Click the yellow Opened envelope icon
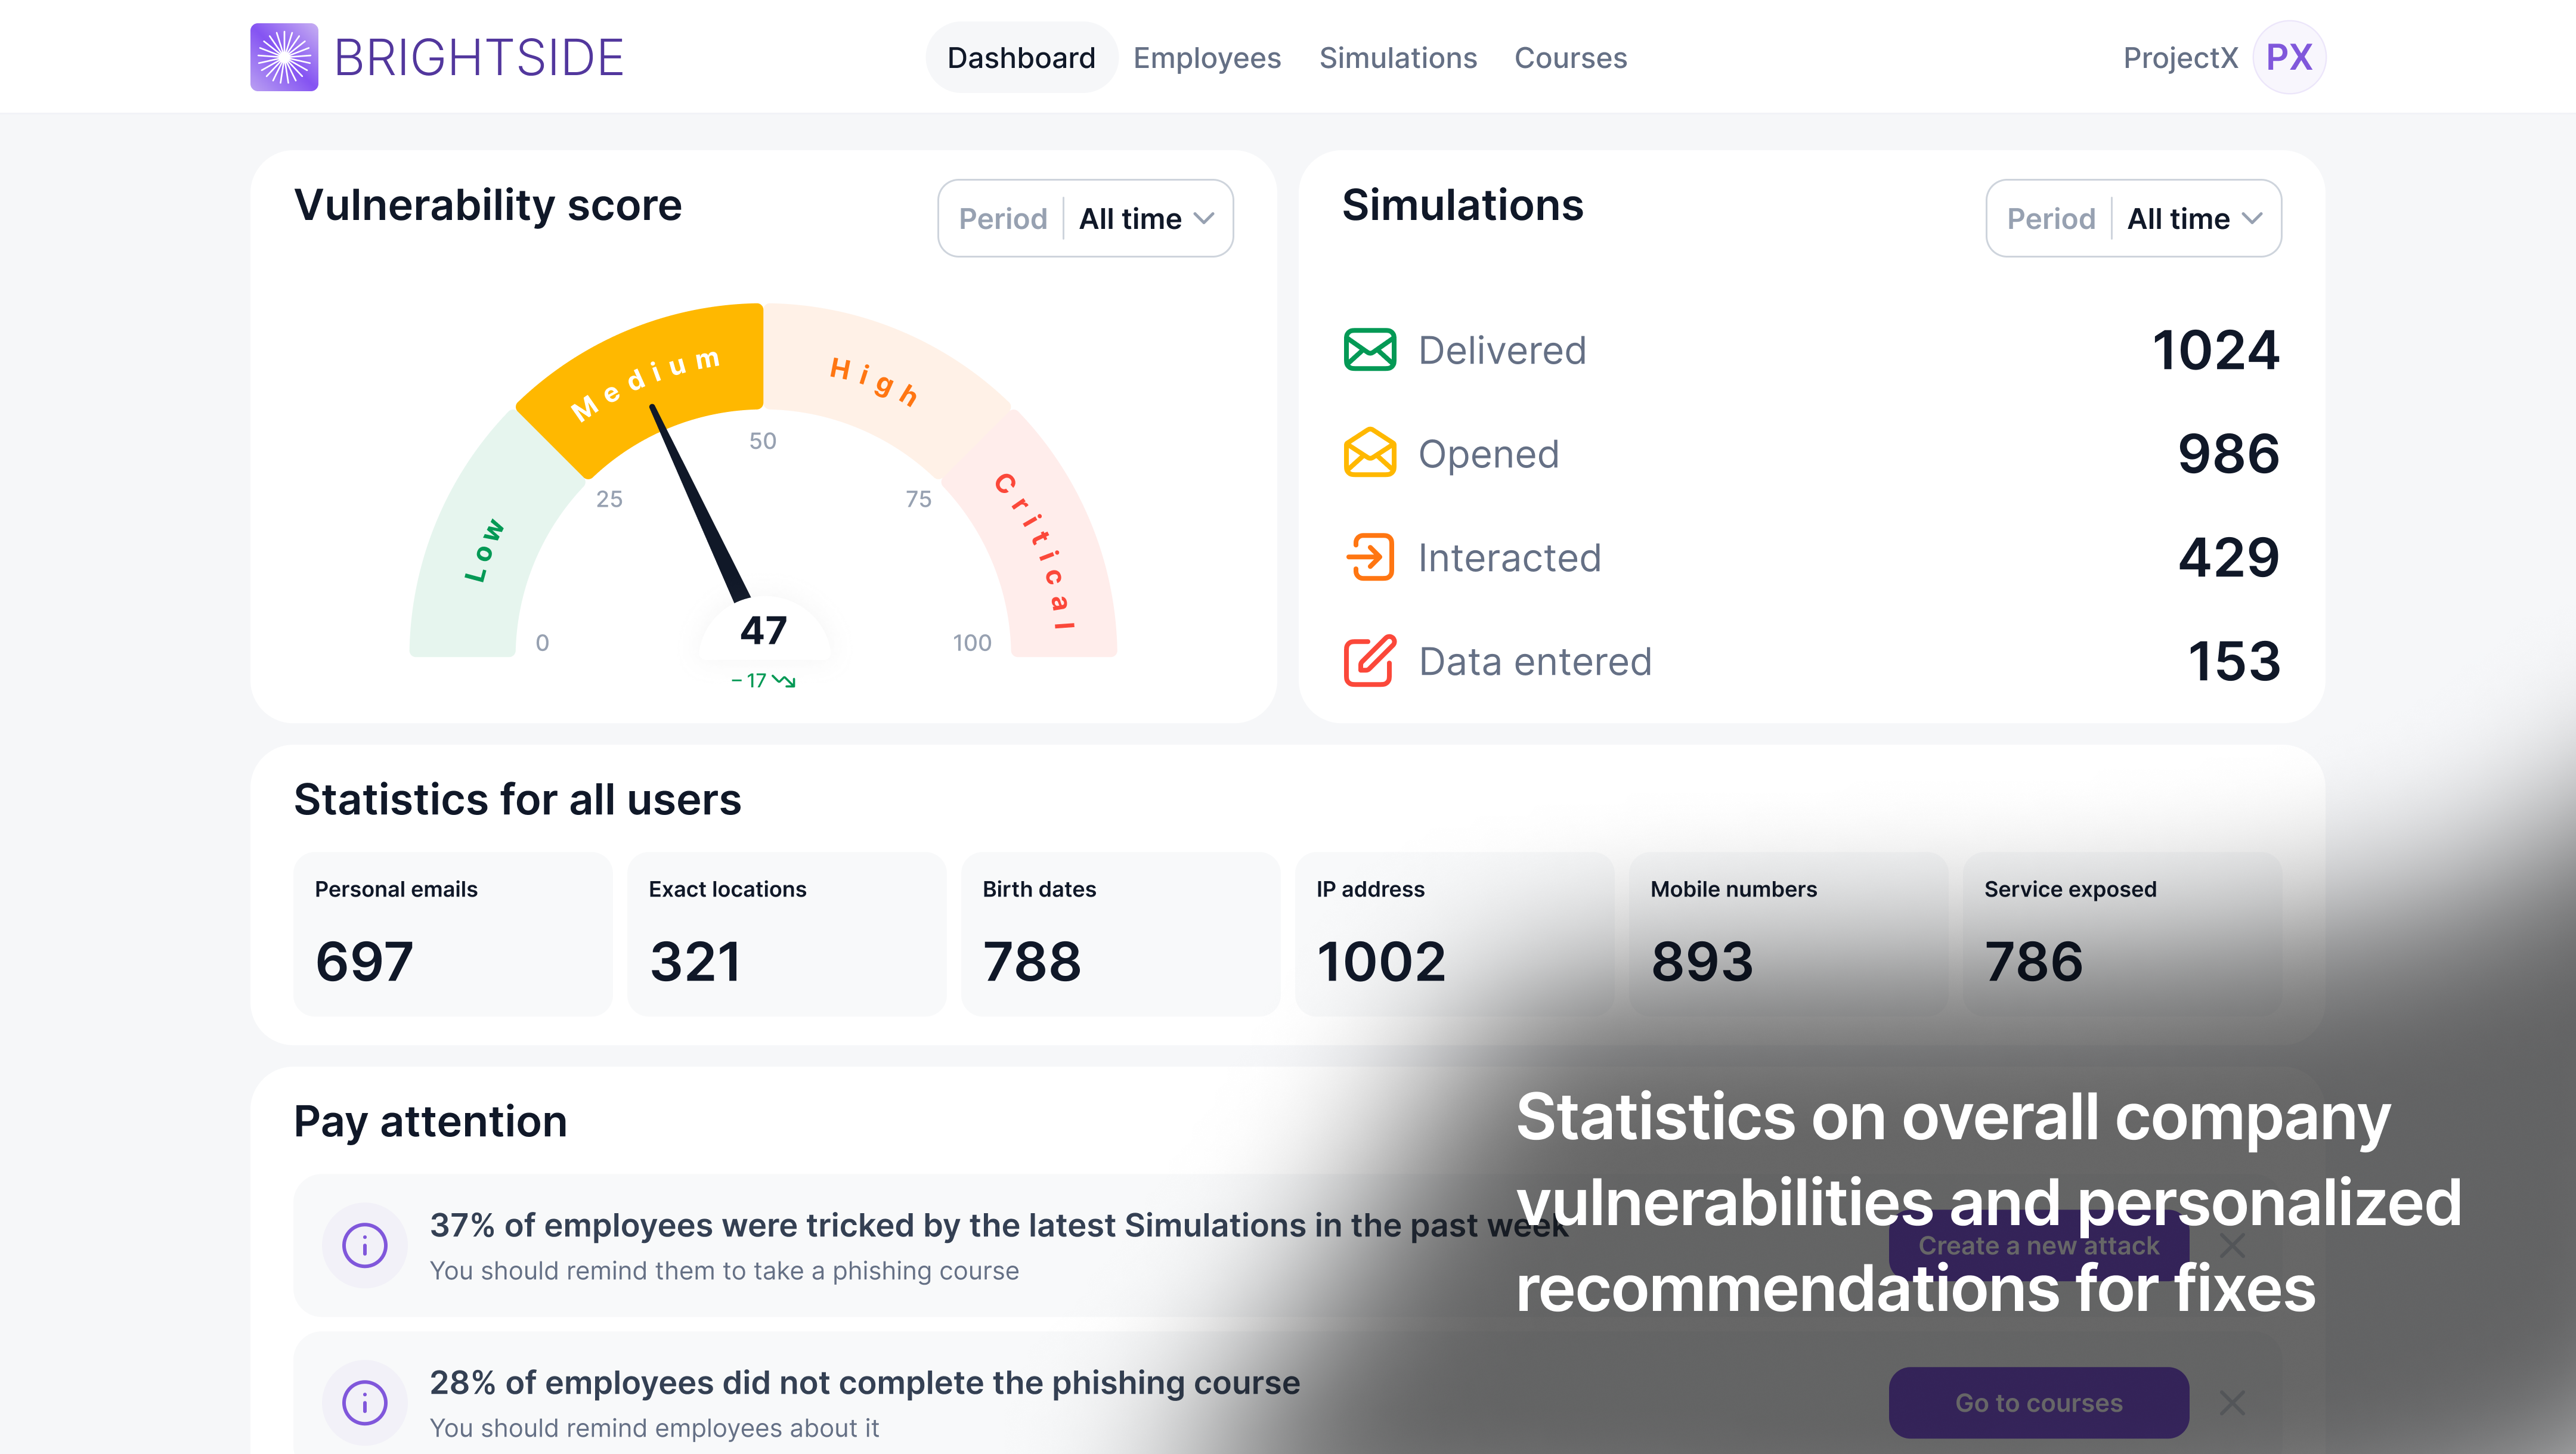Screen dimensions: 2576x1454 [x=1369, y=454]
